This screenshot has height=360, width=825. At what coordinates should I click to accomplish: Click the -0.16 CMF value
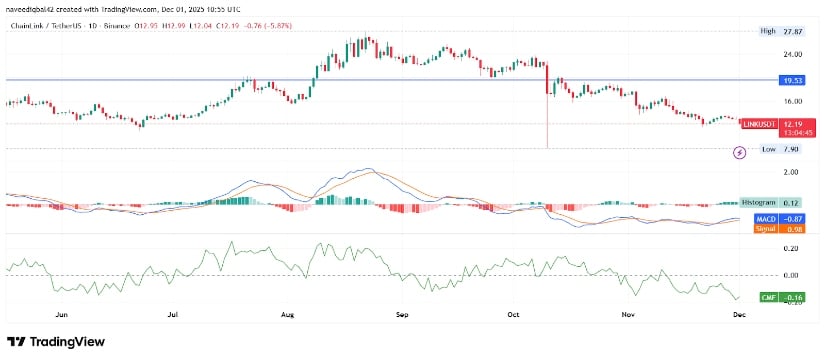point(791,298)
